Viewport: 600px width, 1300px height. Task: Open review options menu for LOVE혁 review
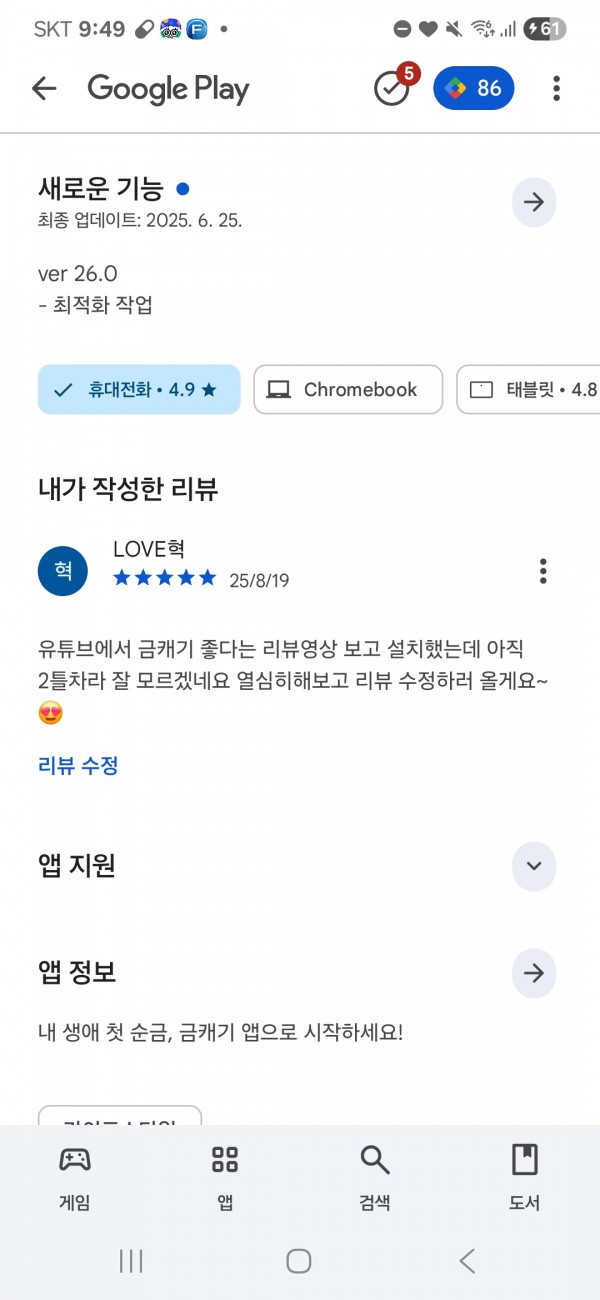pos(543,571)
